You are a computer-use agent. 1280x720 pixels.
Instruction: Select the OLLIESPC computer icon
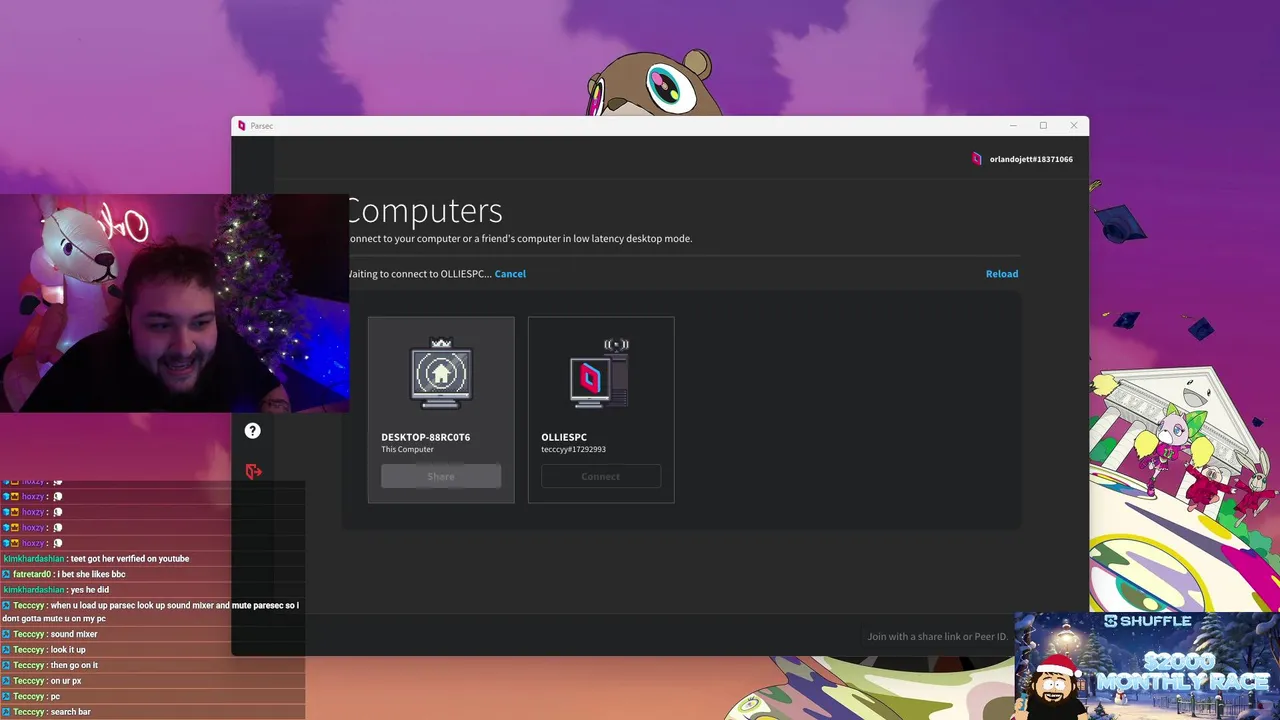click(x=601, y=374)
